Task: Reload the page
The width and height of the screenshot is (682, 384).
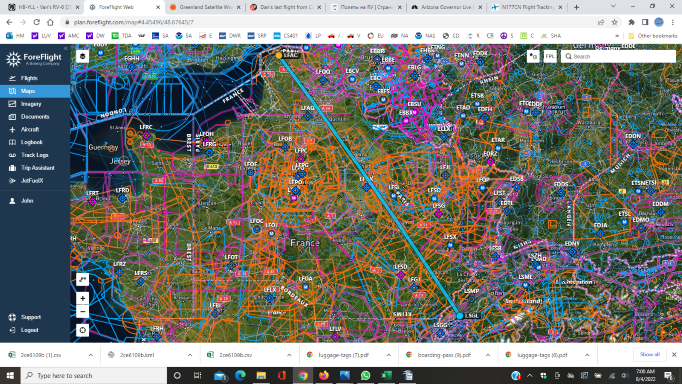Action: click(x=37, y=22)
